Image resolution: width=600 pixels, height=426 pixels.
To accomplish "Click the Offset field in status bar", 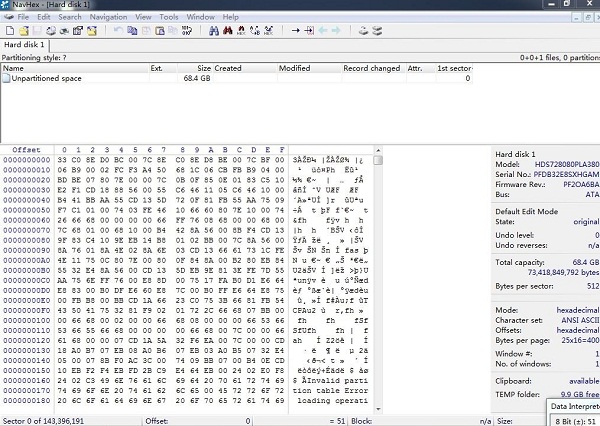I will coord(197,421).
